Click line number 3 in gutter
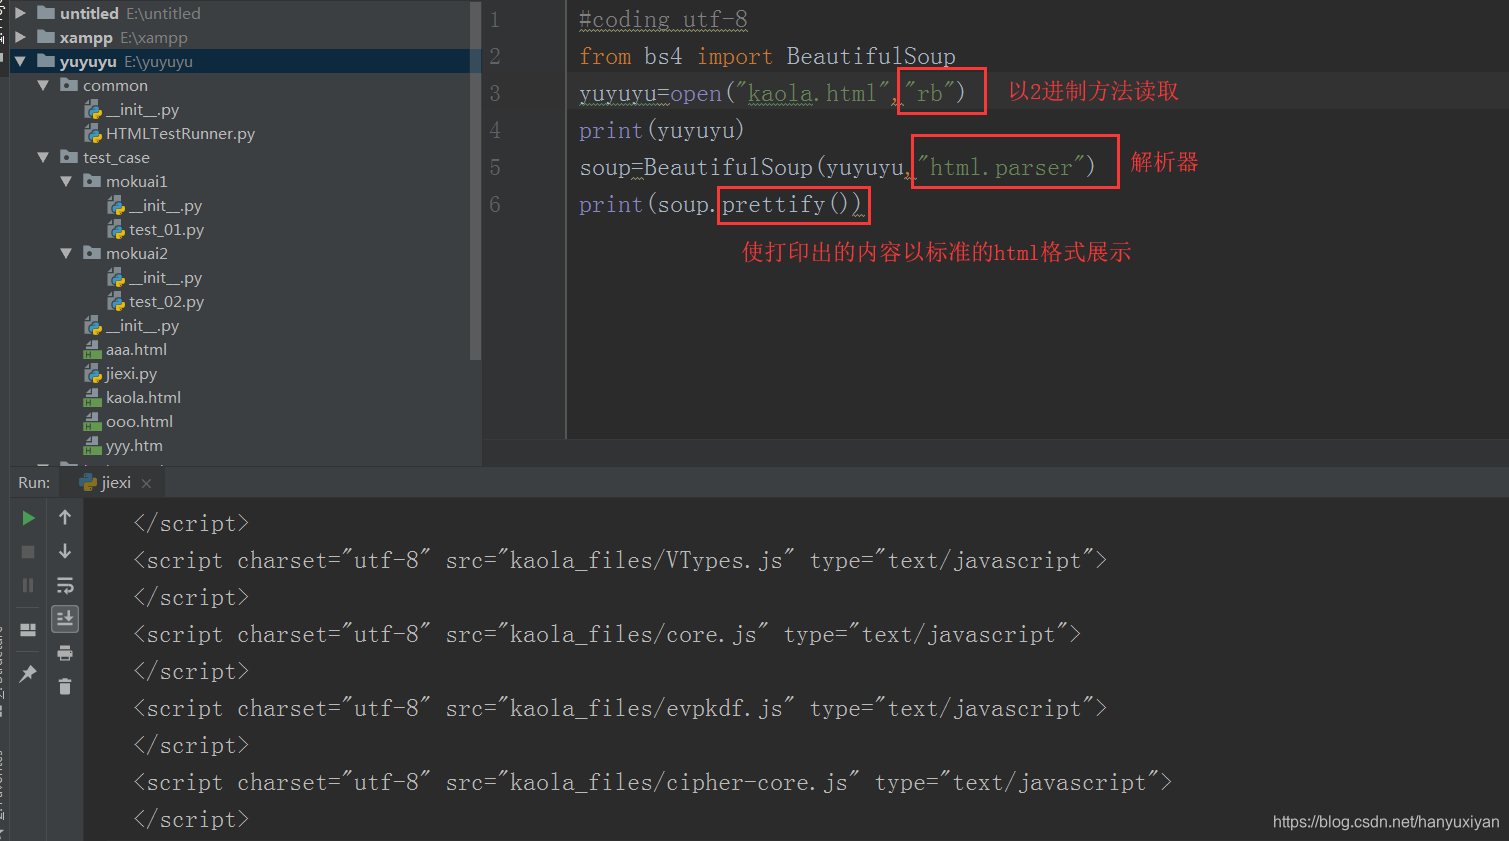 point(494,93)
